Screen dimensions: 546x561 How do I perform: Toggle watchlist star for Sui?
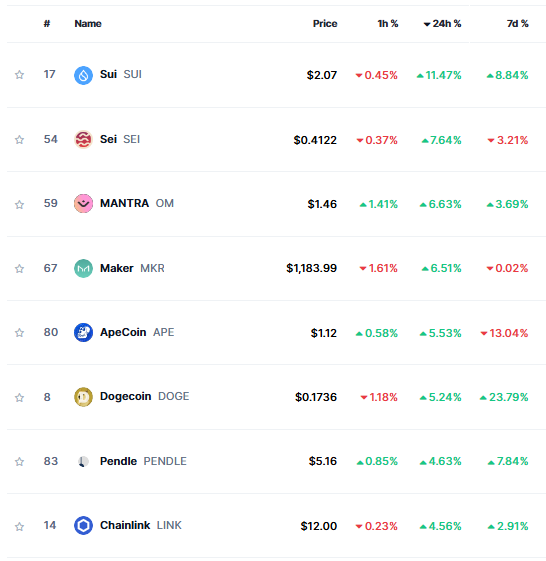click(19, 75)
